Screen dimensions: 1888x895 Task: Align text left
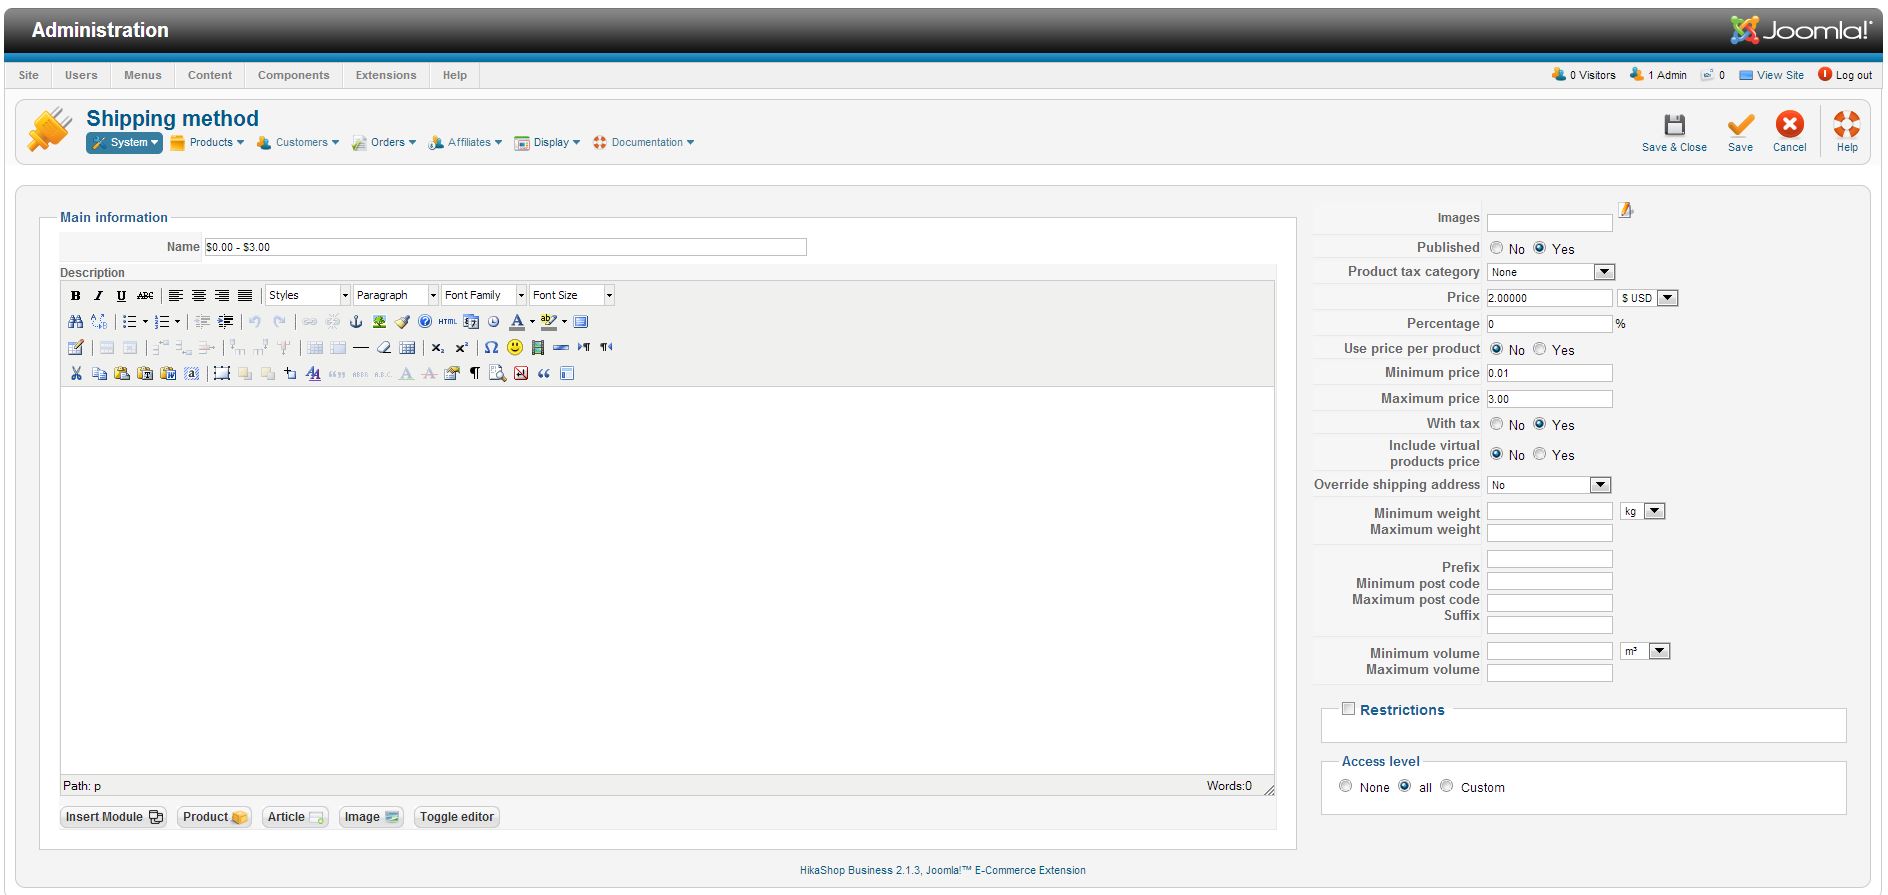point(175,295)
